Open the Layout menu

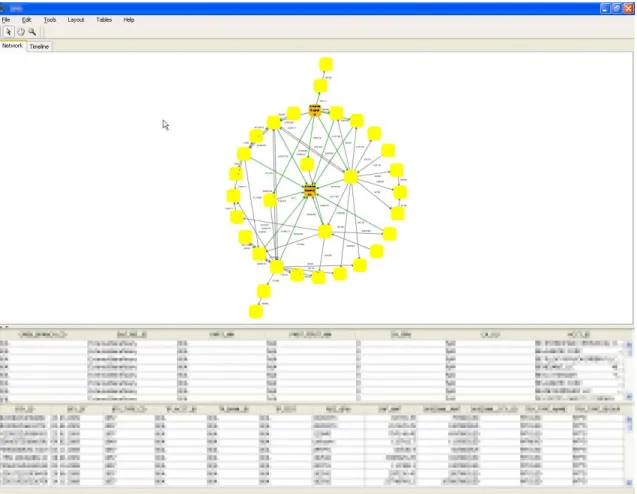pos(76,20)
